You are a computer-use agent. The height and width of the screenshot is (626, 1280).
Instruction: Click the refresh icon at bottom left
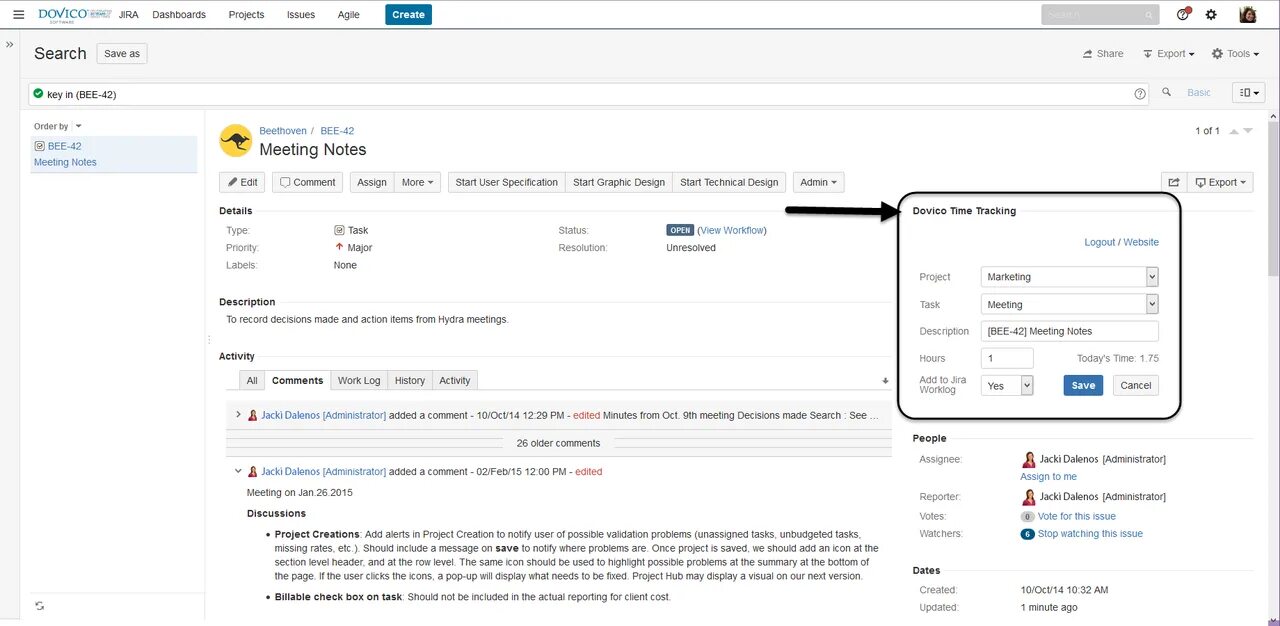coord(39,606)
